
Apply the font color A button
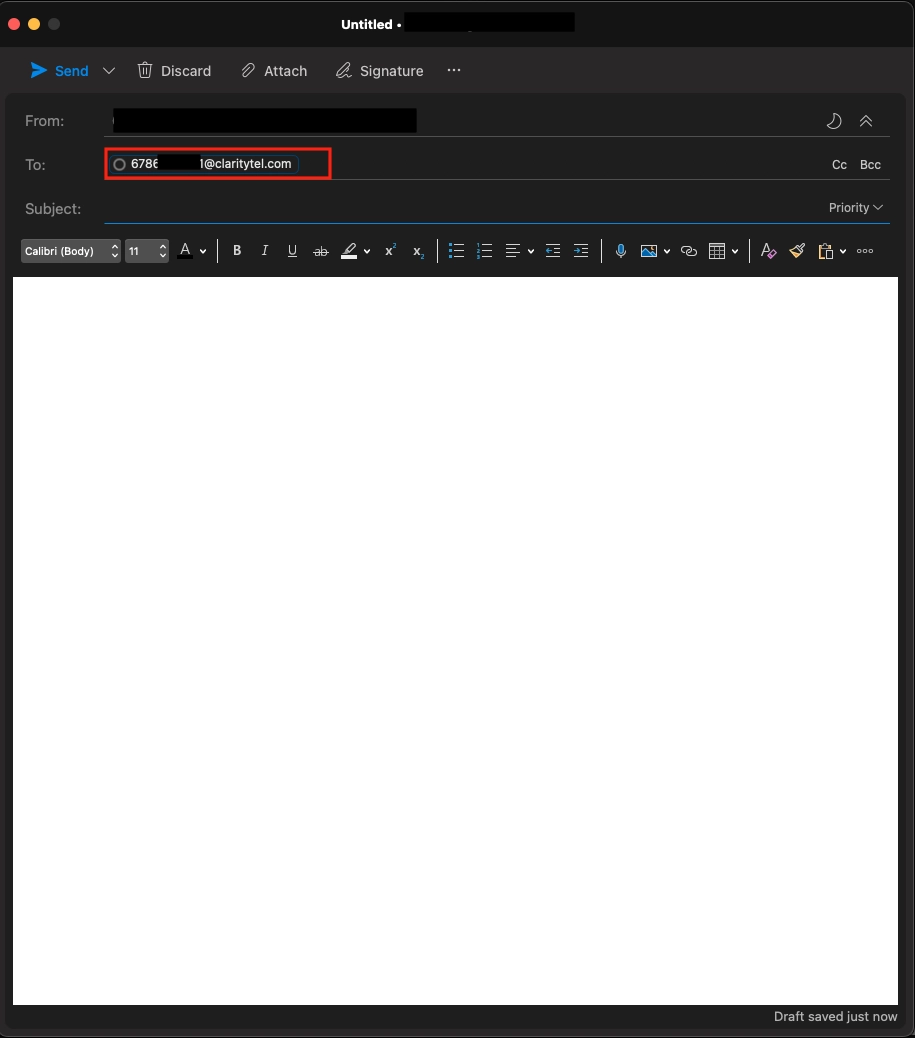coord(185,251)
